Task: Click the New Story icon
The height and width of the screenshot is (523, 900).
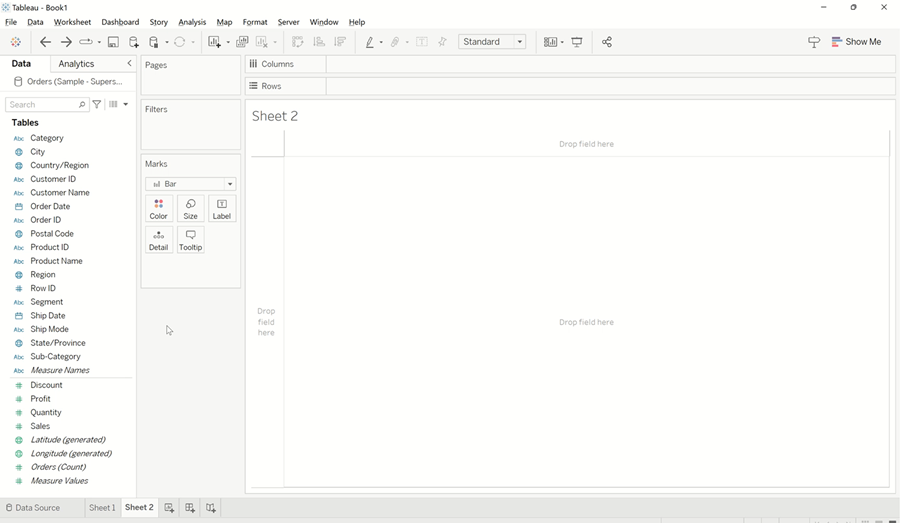Action: click(x=211, y=508)
